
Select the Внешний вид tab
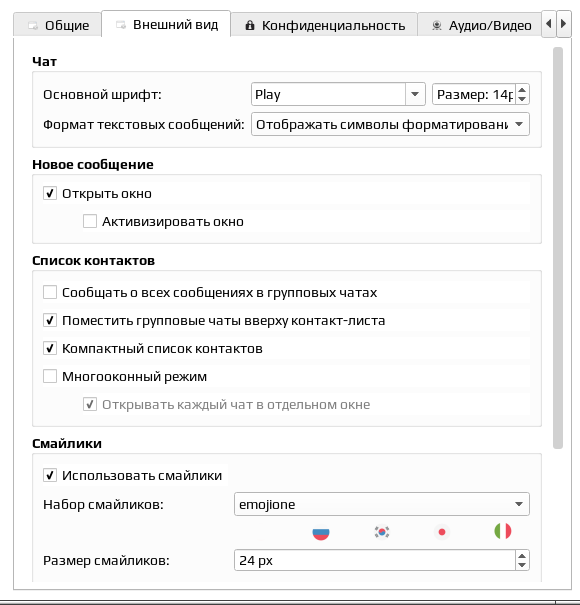click(166, 24)
